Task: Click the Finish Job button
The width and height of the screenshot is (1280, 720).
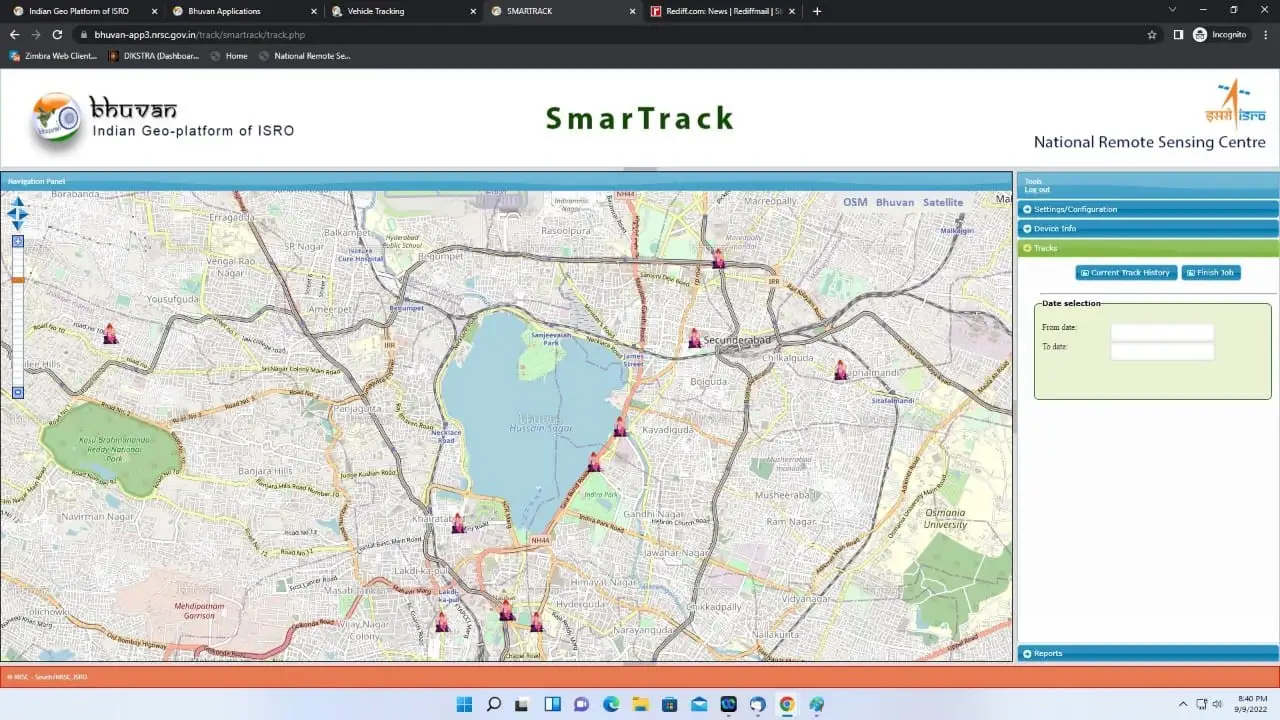Action: coord(1211,273)
